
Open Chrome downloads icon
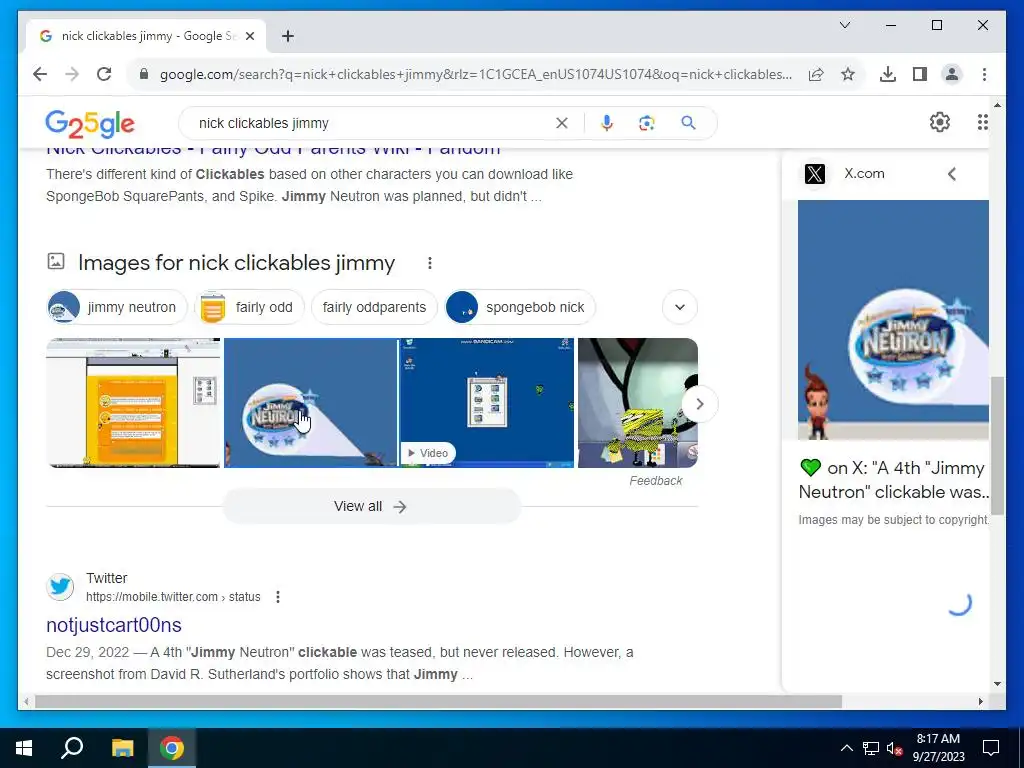[x=888, y=74]
